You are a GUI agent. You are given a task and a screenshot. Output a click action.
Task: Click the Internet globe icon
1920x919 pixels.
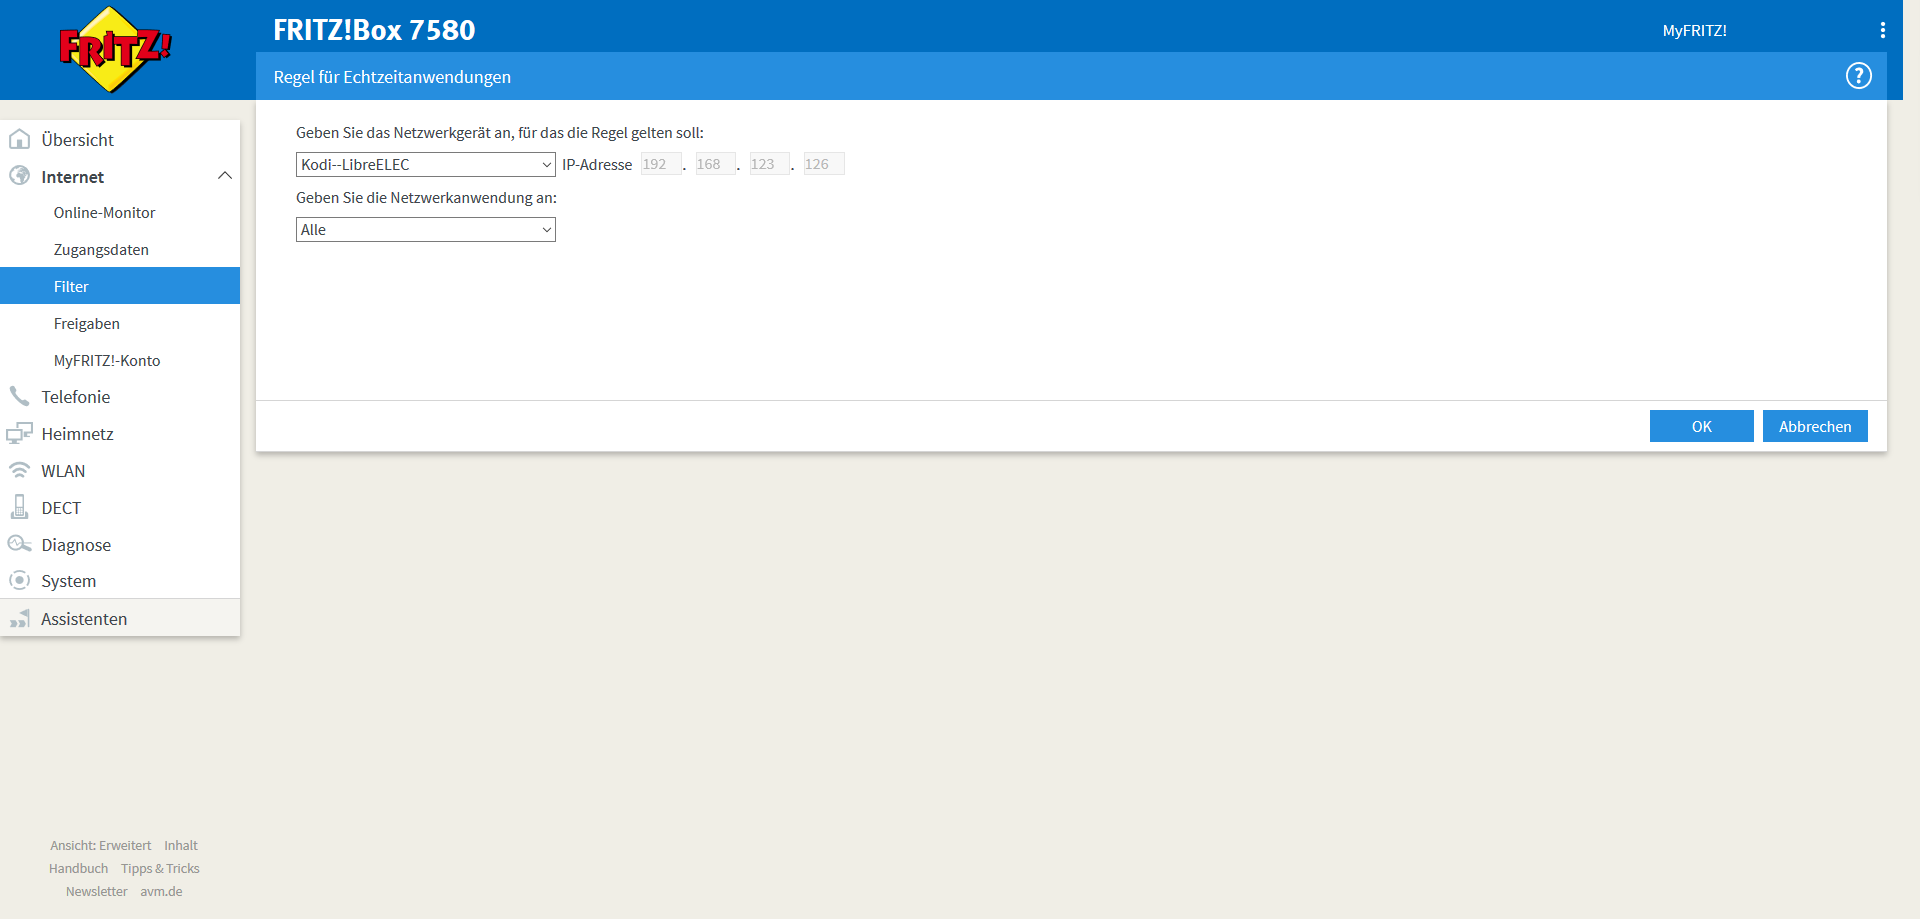(19, 176)
